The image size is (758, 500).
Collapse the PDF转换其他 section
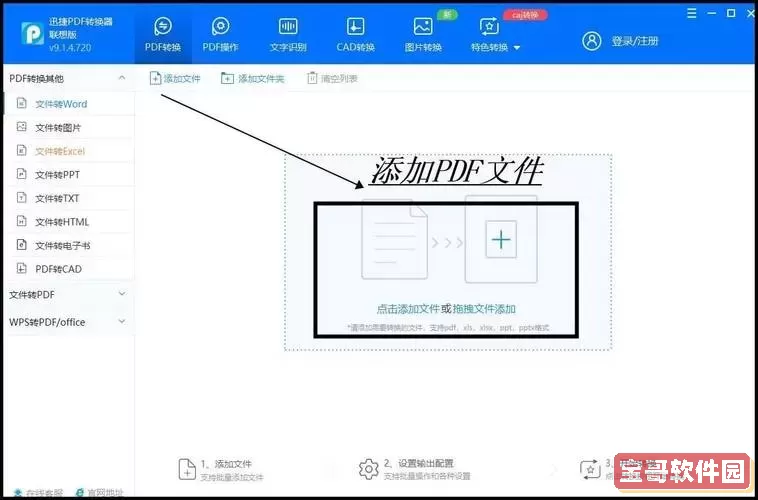(x=122, y=78)
